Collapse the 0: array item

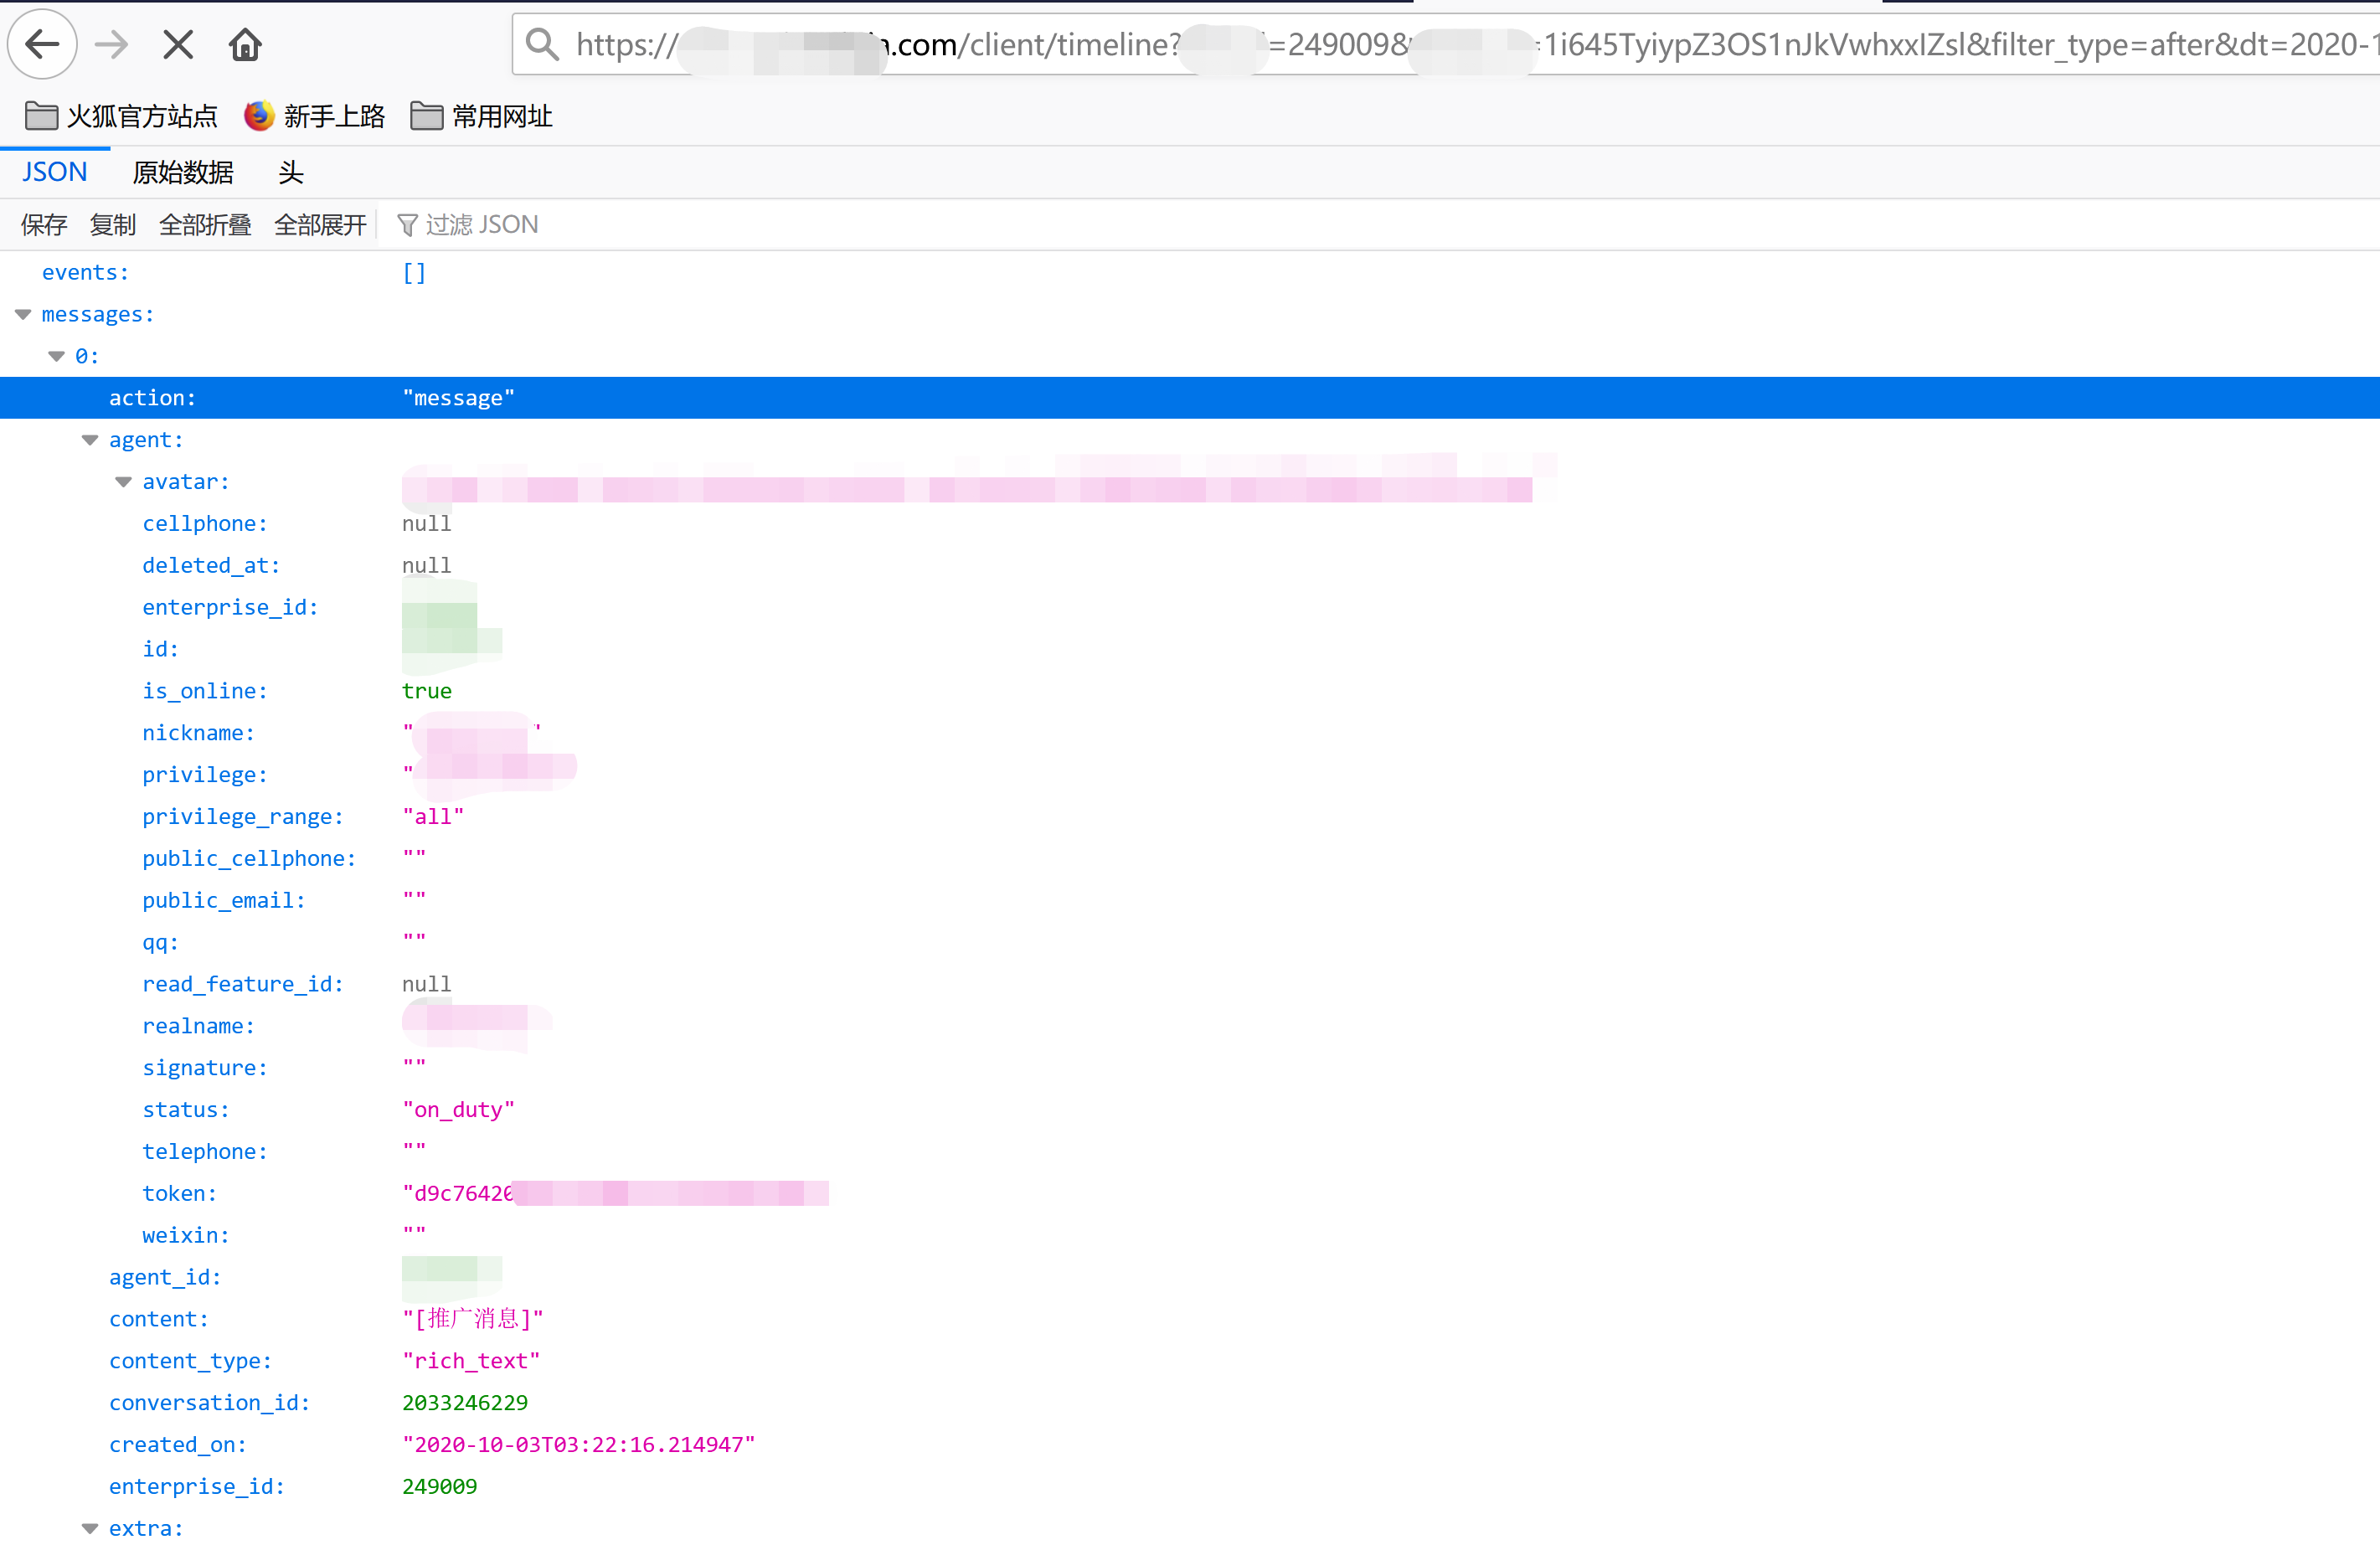pos(56,357)
